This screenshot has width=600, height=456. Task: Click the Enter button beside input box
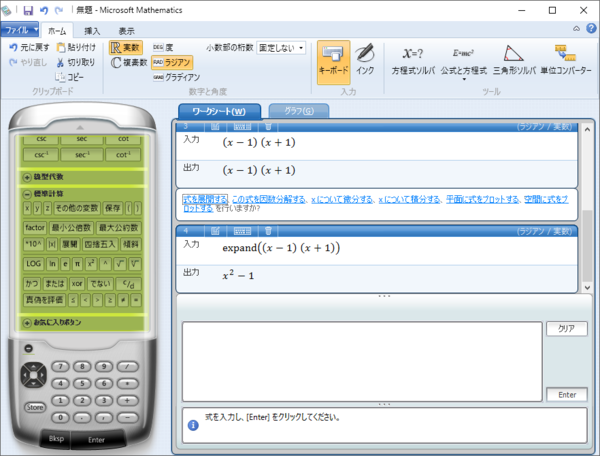pos(567,394)
